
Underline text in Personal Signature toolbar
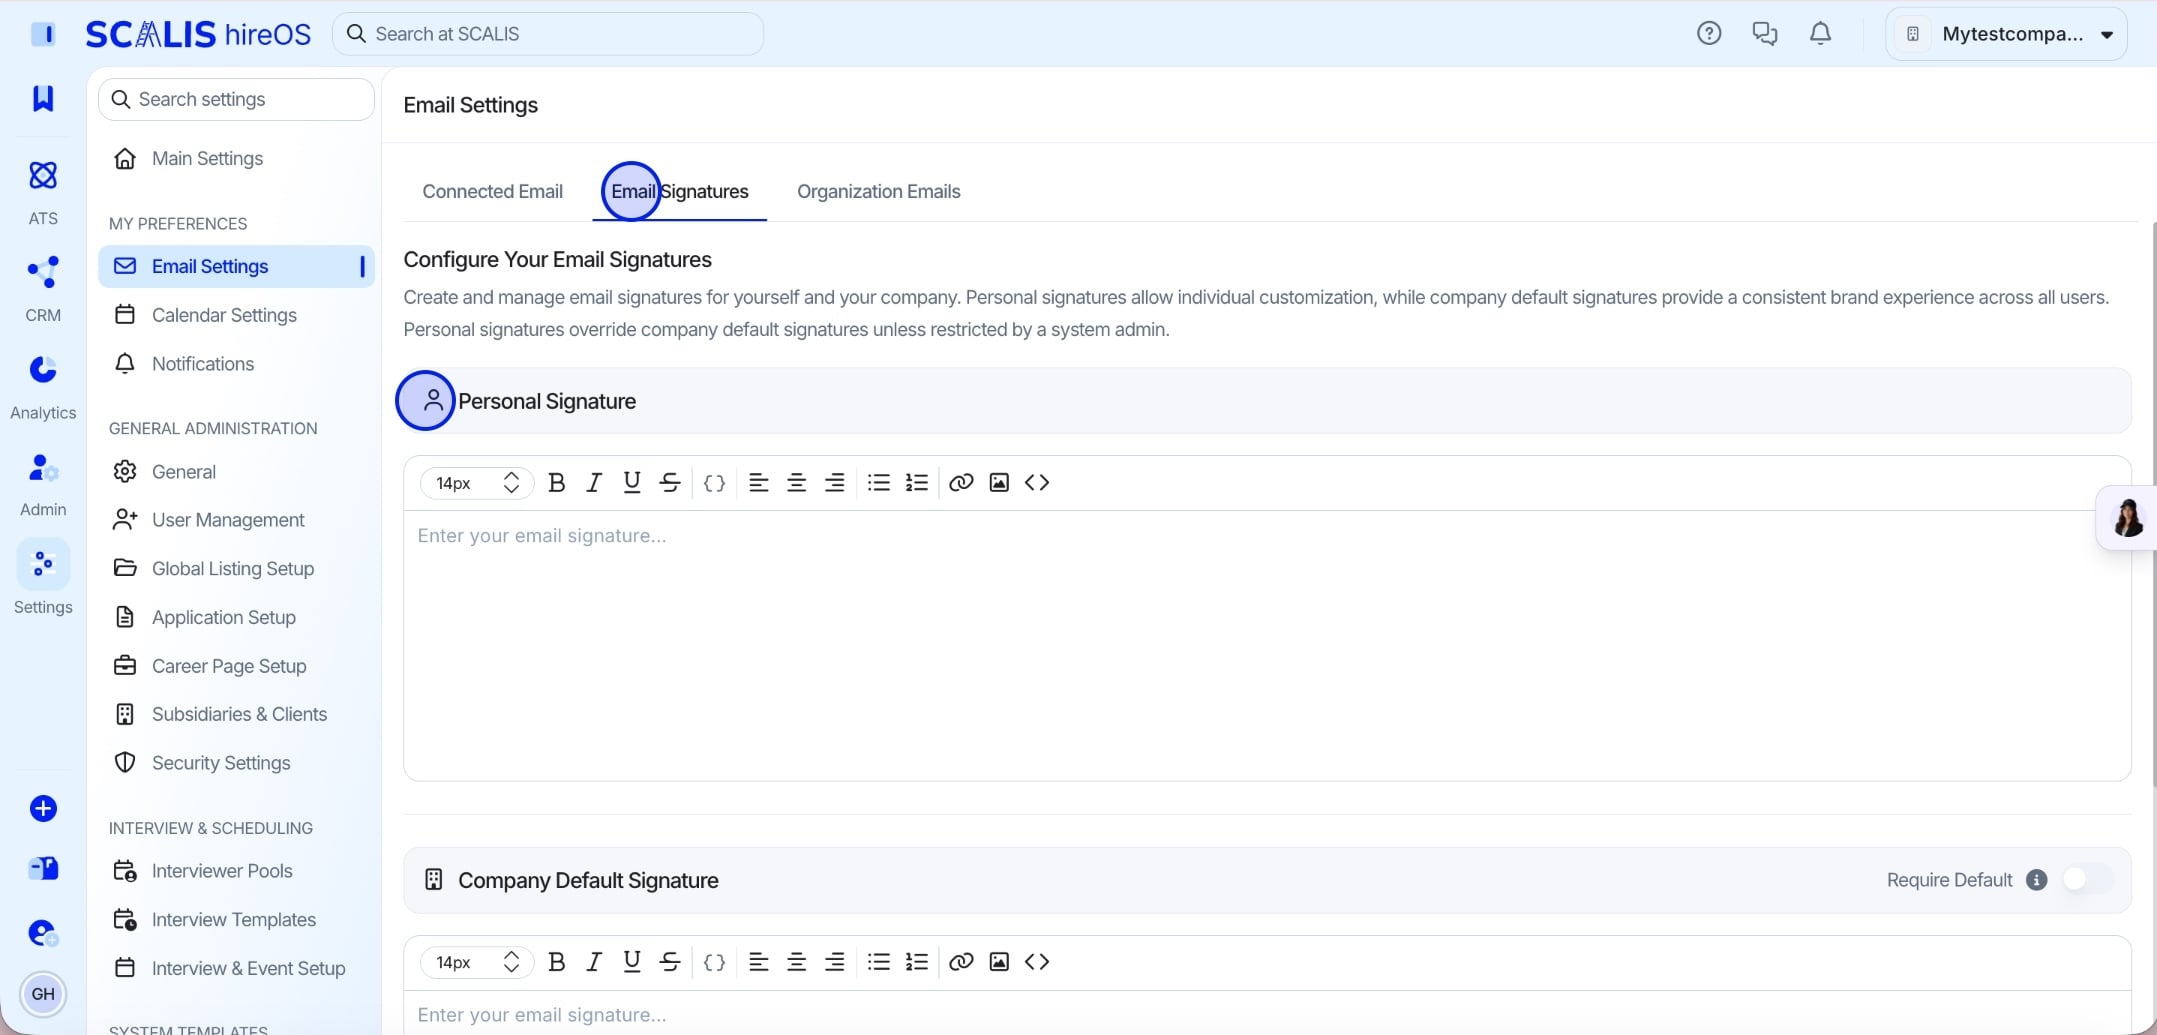tap(632, 483)
